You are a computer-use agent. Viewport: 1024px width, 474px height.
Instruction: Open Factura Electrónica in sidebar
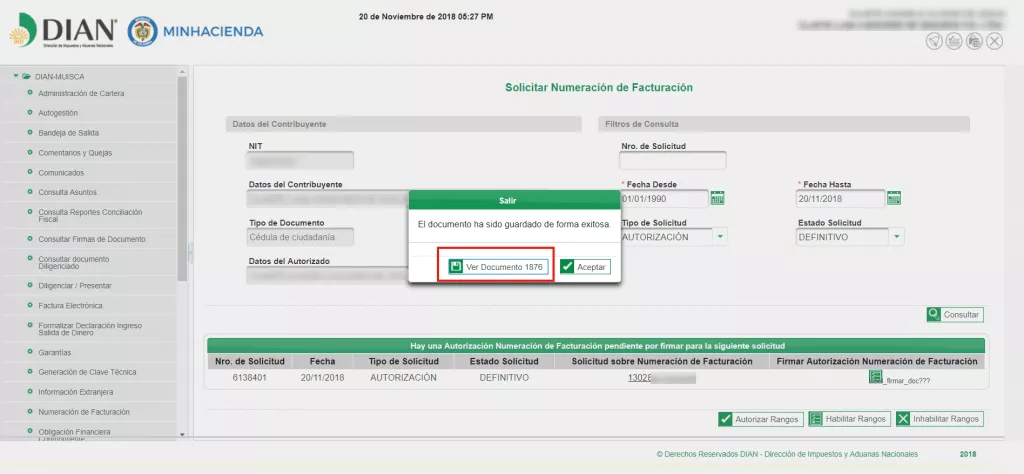coord(70,305)
